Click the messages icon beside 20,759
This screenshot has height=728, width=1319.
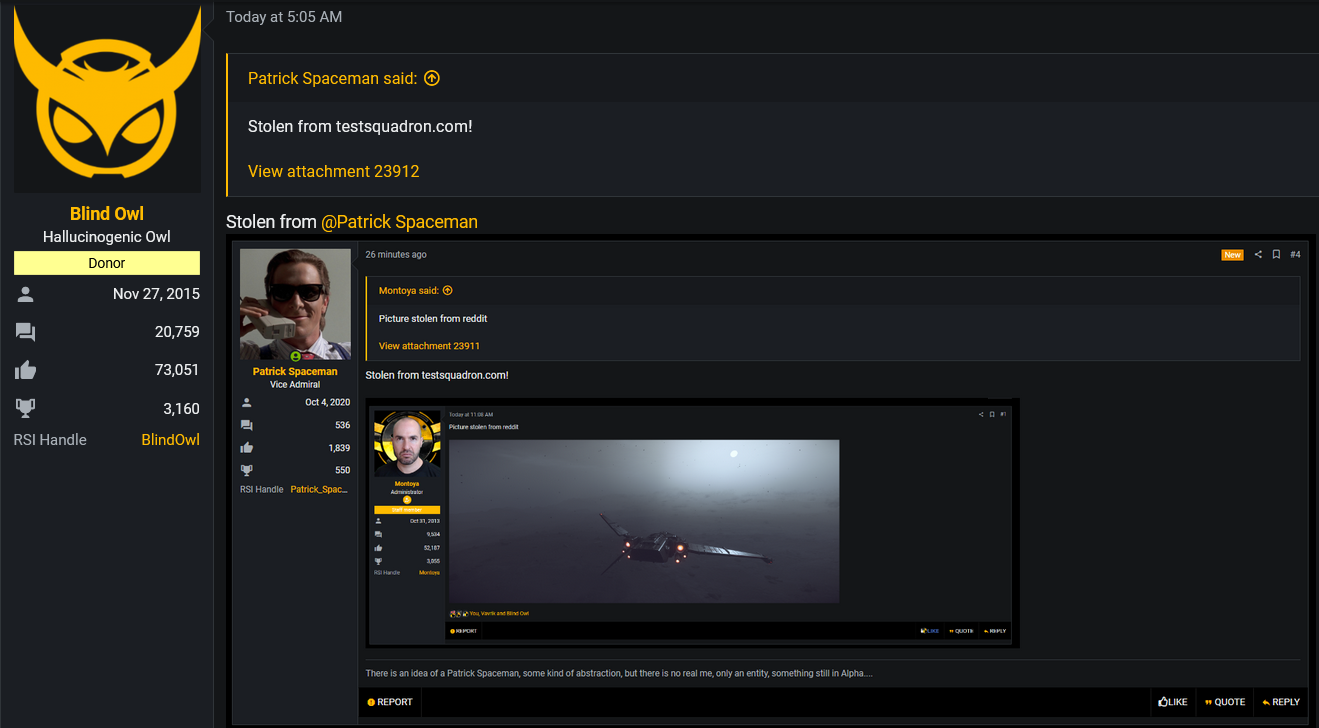click(26, 332)
